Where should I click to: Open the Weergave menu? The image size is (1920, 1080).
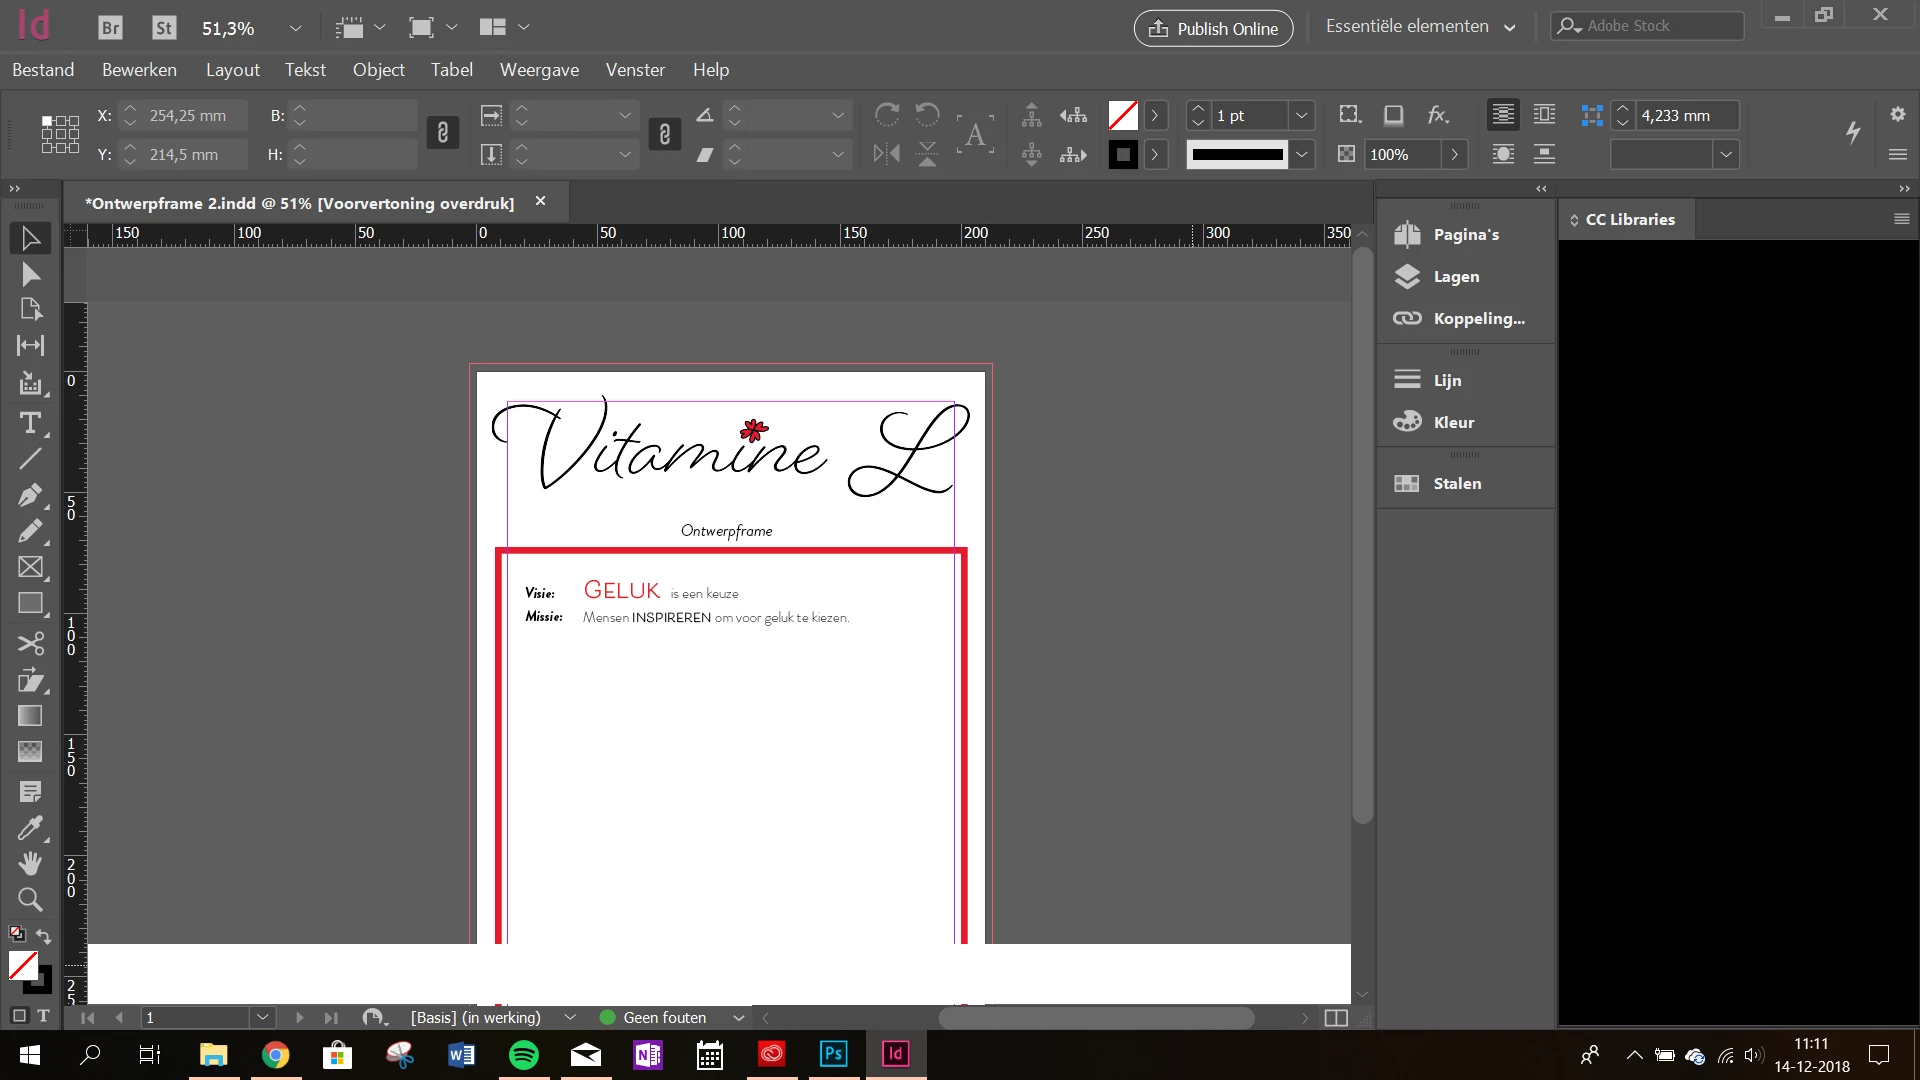coord(539,70)
